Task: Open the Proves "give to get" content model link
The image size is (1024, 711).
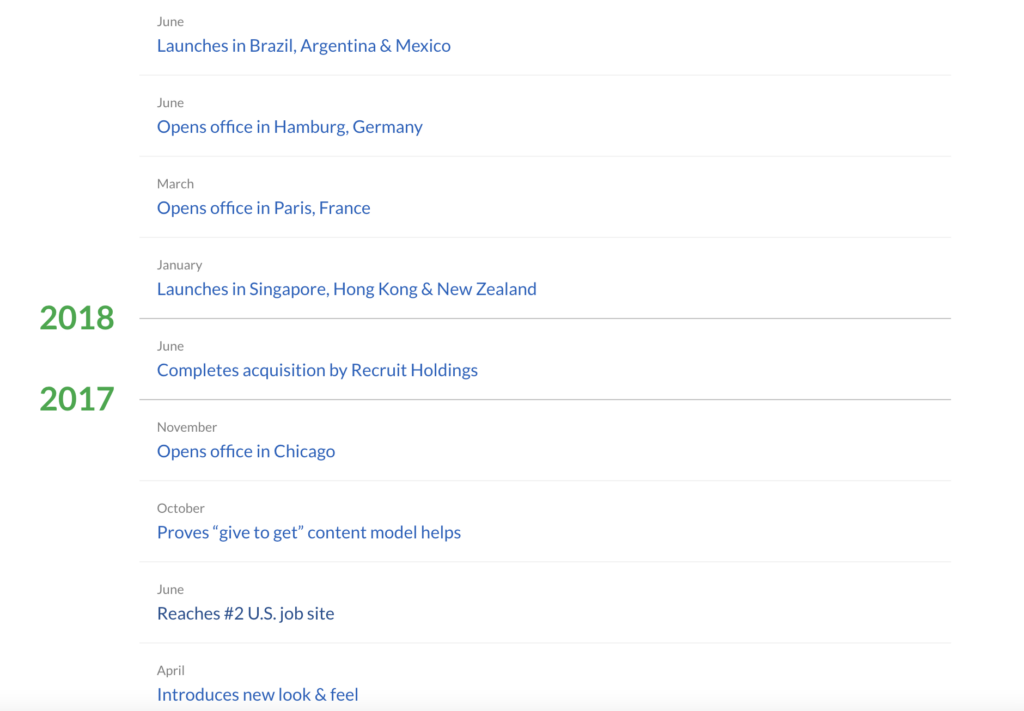Action: [x=308, y=532]
